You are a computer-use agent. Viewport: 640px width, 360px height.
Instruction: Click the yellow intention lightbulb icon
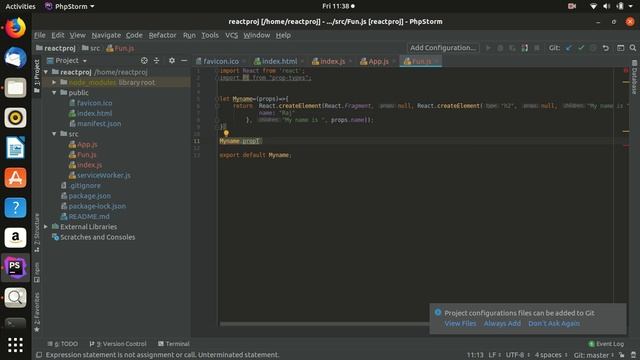pyautogui.click(x=226, y=133)
